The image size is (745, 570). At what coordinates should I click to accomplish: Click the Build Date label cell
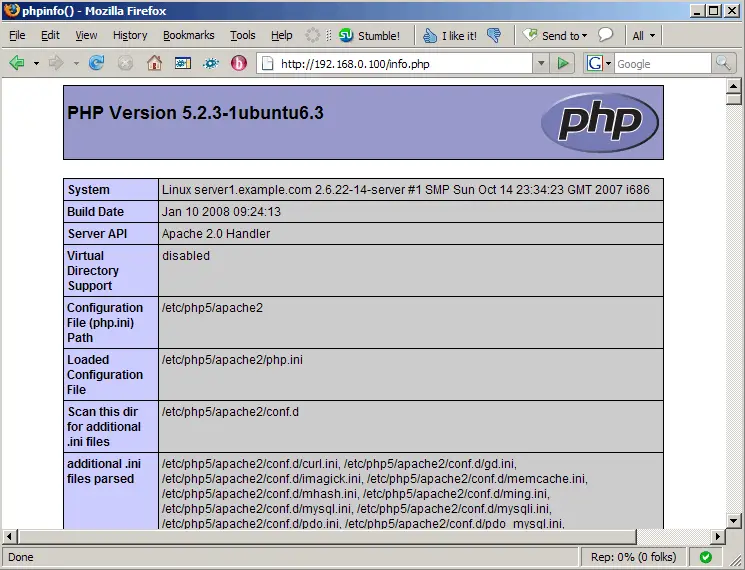point(111,211)
